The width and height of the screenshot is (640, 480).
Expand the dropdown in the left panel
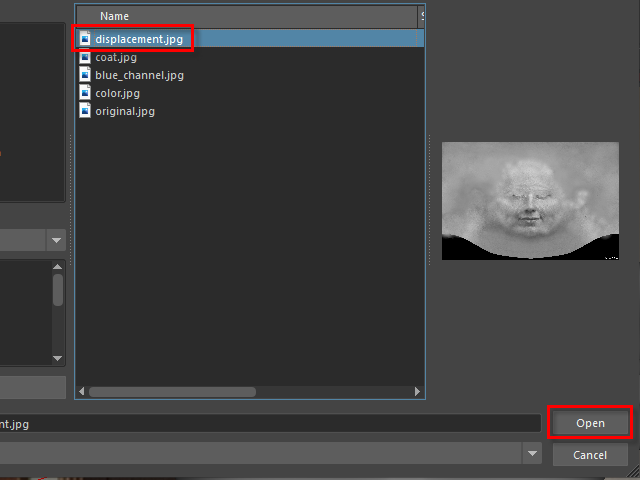(57, 241)
